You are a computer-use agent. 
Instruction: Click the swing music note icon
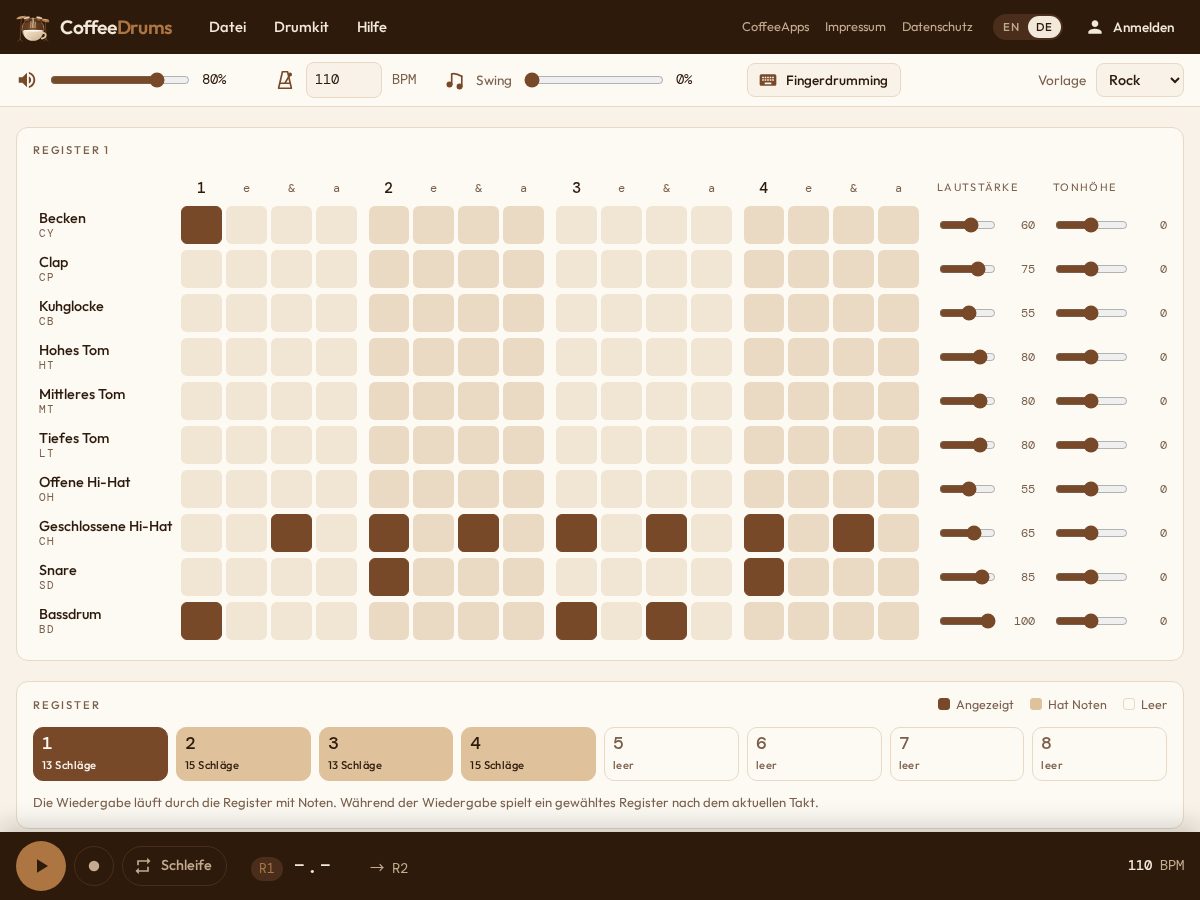(x=455, y=80)
